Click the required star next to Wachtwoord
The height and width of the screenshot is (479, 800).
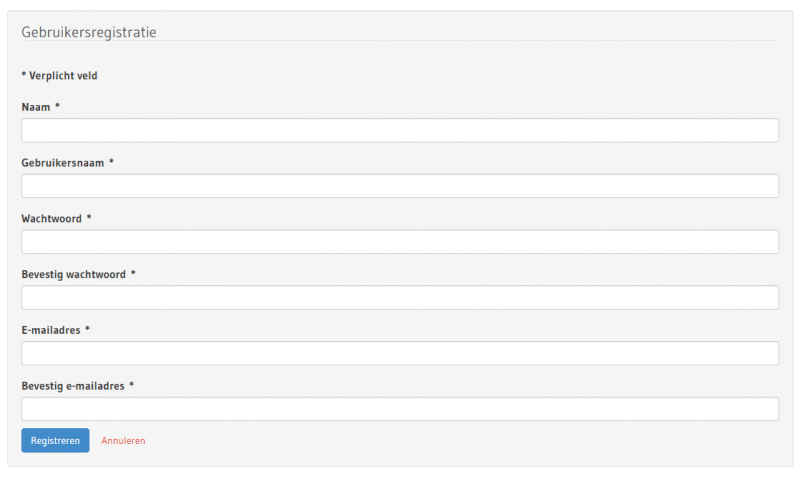click(89, 217)
